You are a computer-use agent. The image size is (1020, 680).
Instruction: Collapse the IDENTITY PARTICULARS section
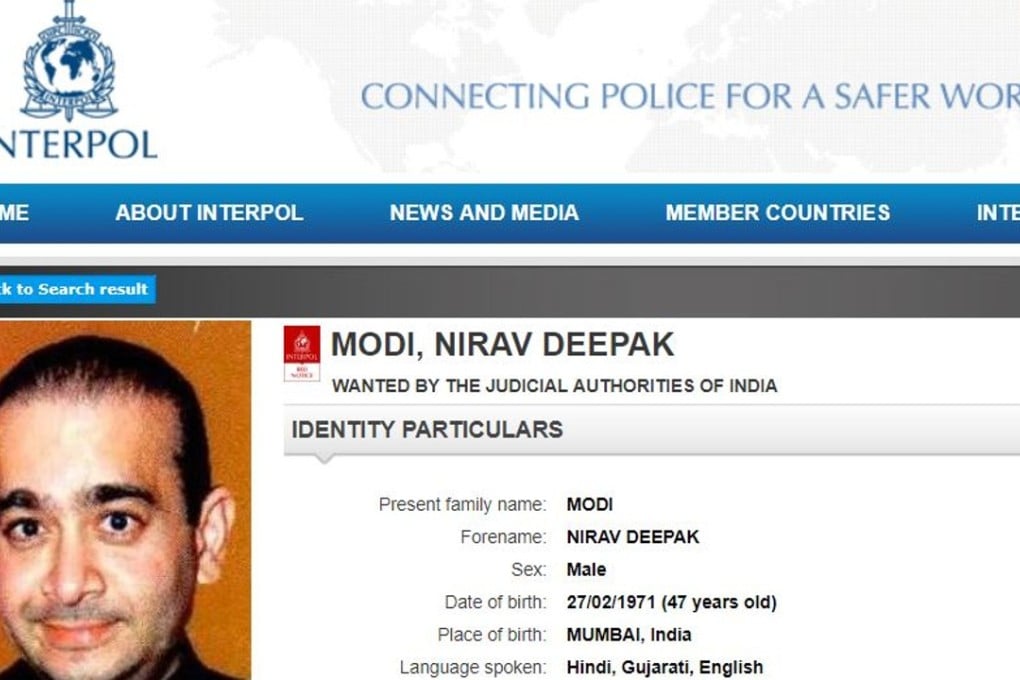point(424,429)
